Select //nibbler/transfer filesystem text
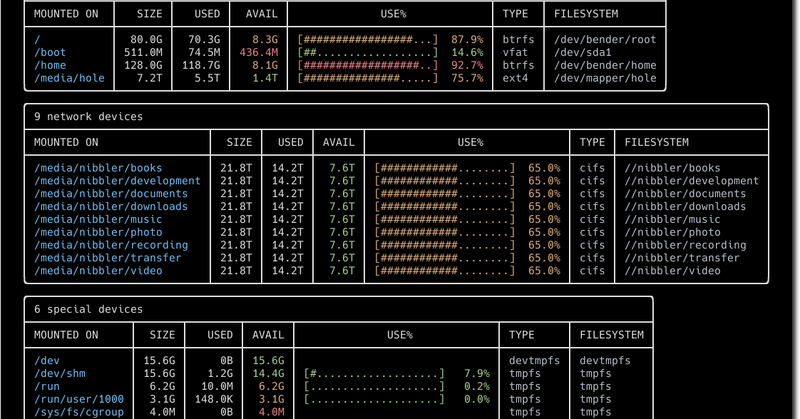The width and height of the screenshot is (800, 419). (x=682, y=258)
